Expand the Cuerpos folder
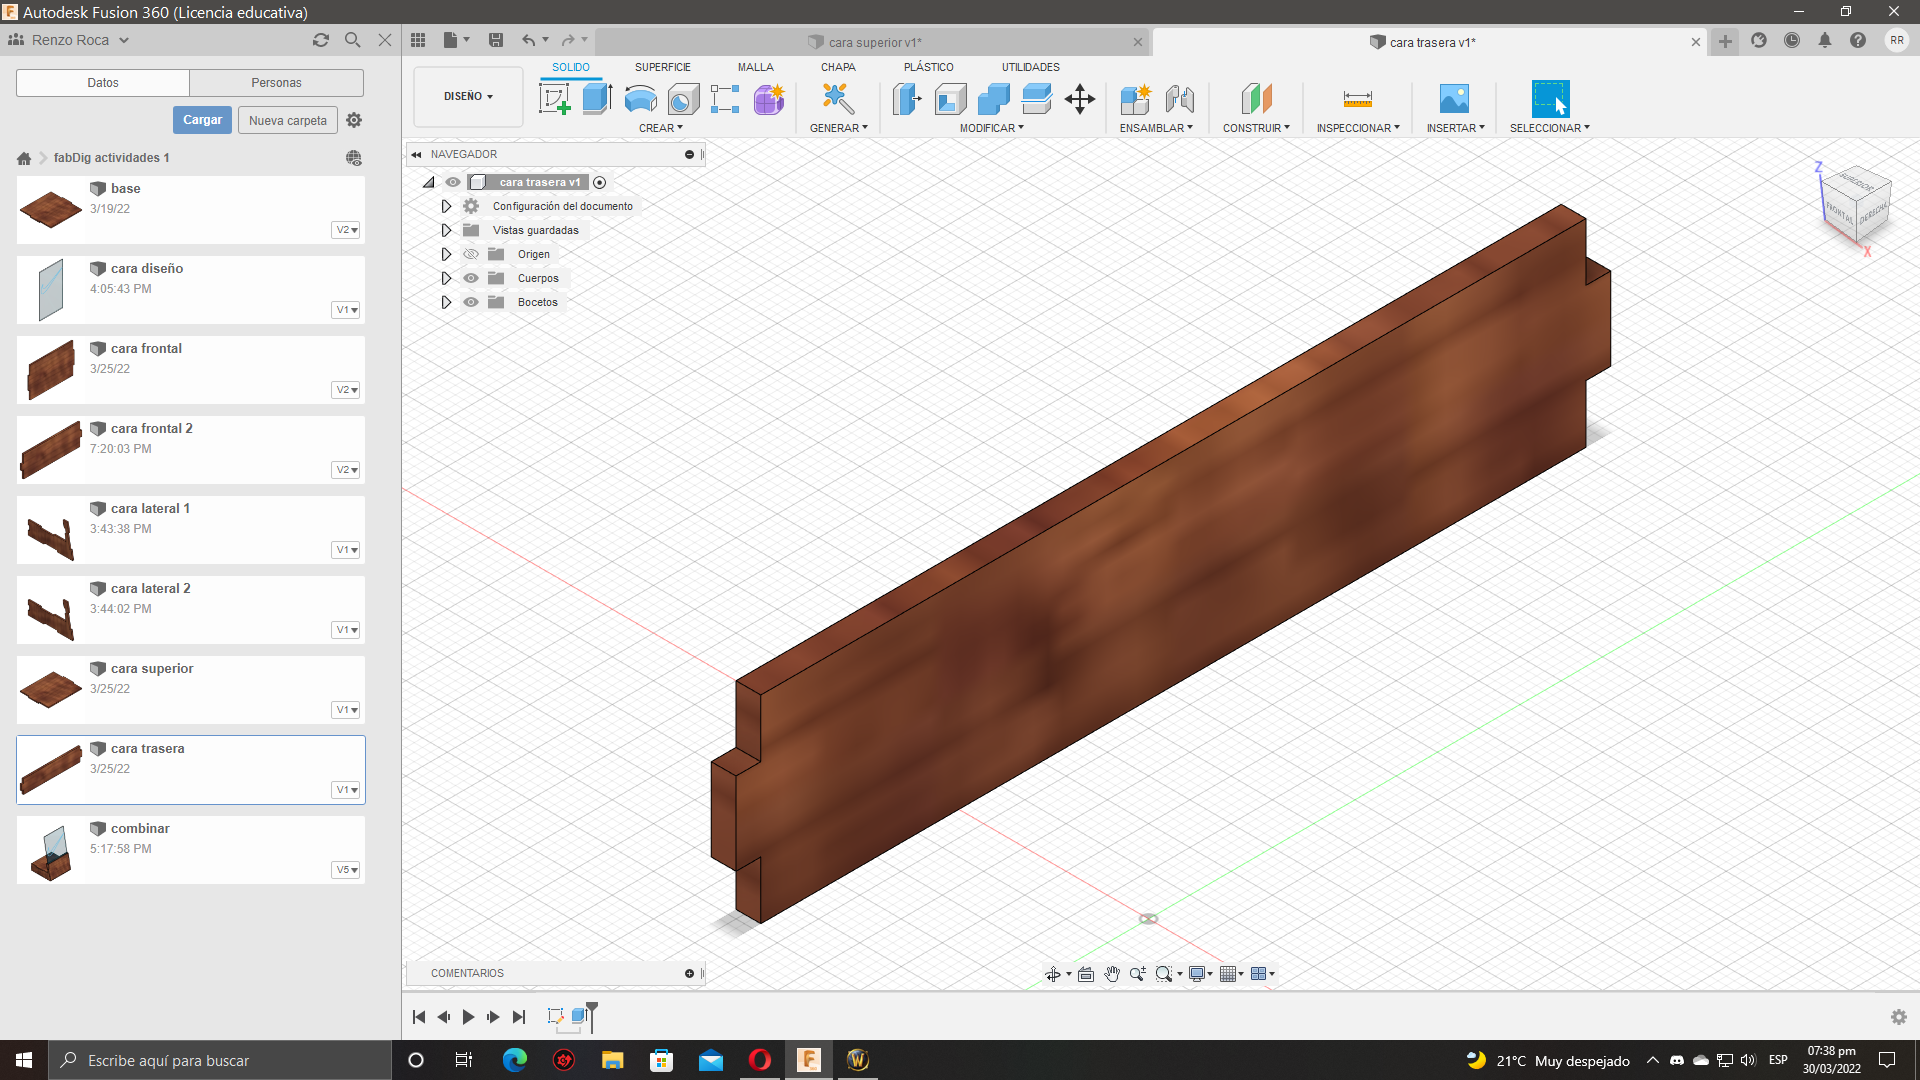This screenshot has width=1920, height=1080. [x=446, y=278]
